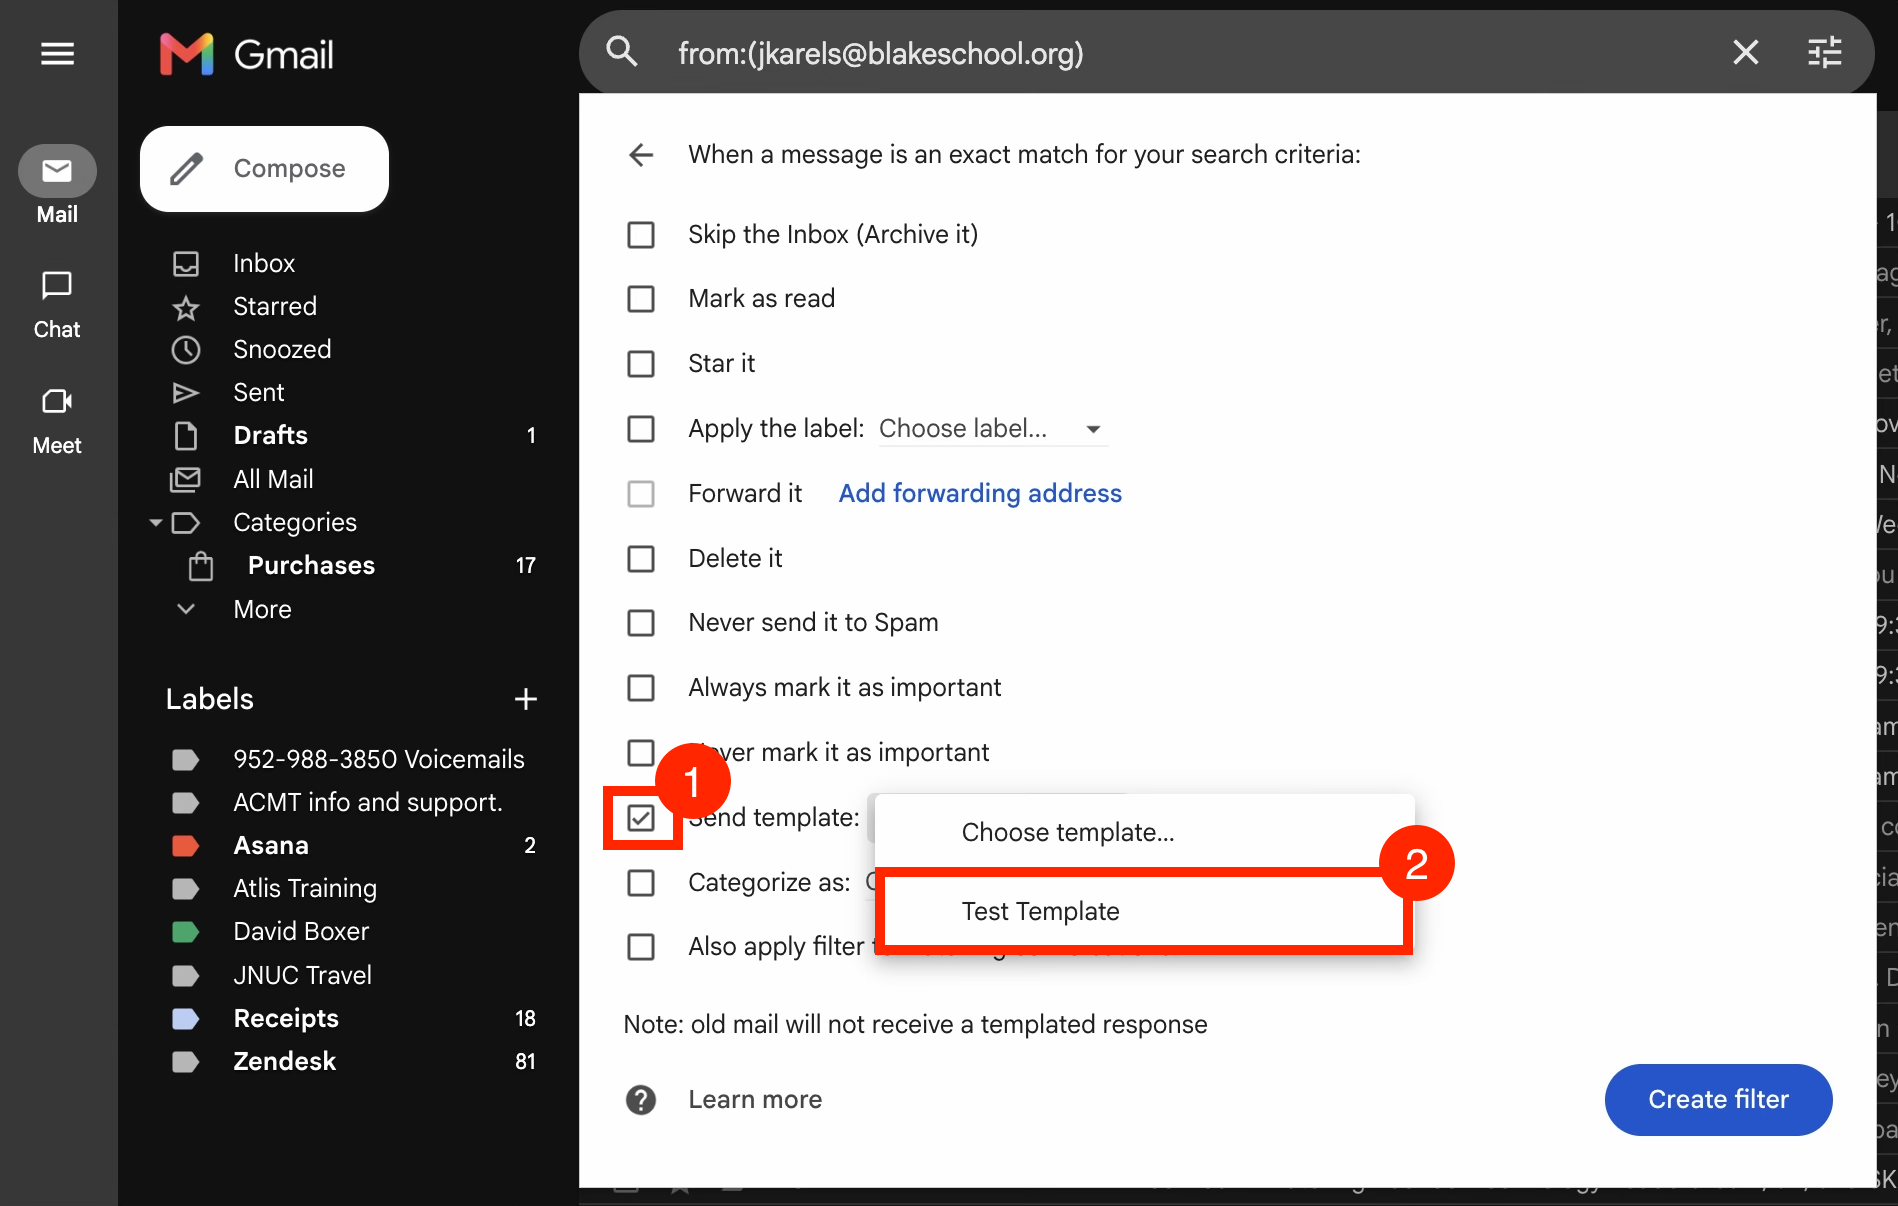Image resolution: width=1898 pixels, height=1206 pixels.
Task: Expand the More folders chevron
Action: [x=186, y=609]
